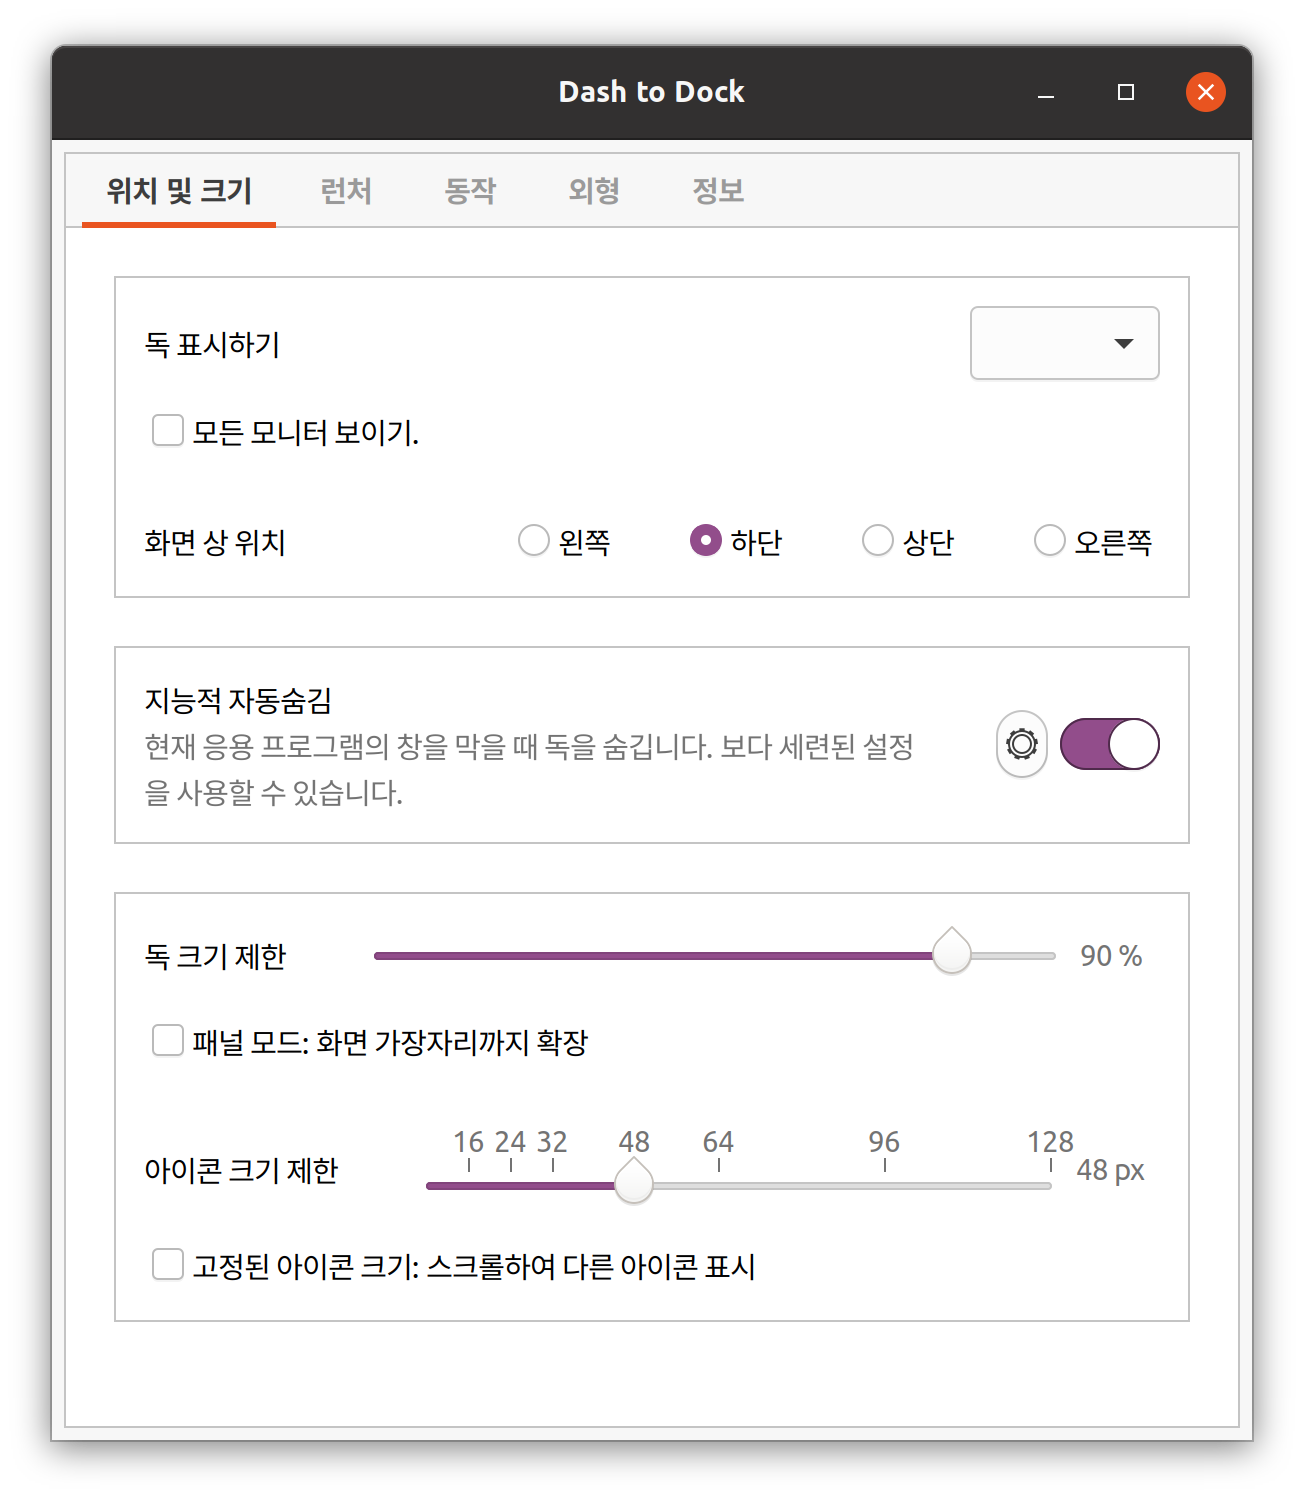Click the 지능적 자동숨김 heading
This screenshot has width=1304, height=1498.
pyautogui.click(x=238, y=700)
